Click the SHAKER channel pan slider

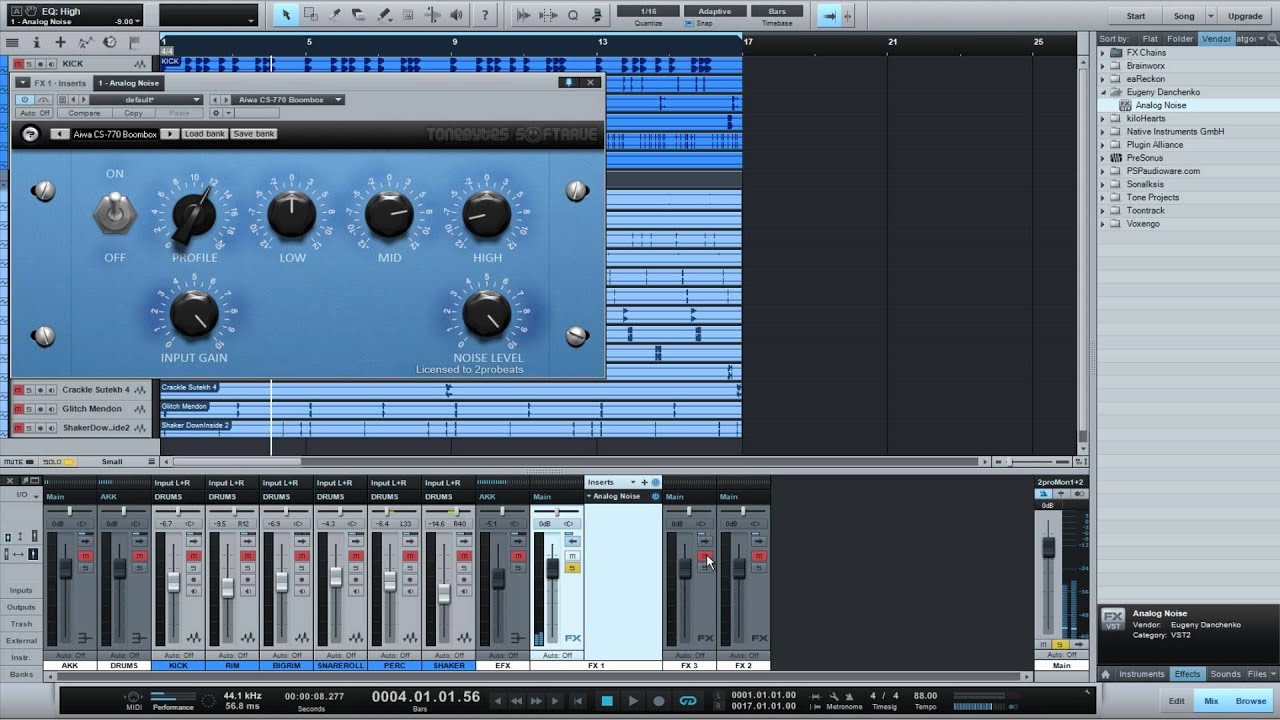click(450, 512)
